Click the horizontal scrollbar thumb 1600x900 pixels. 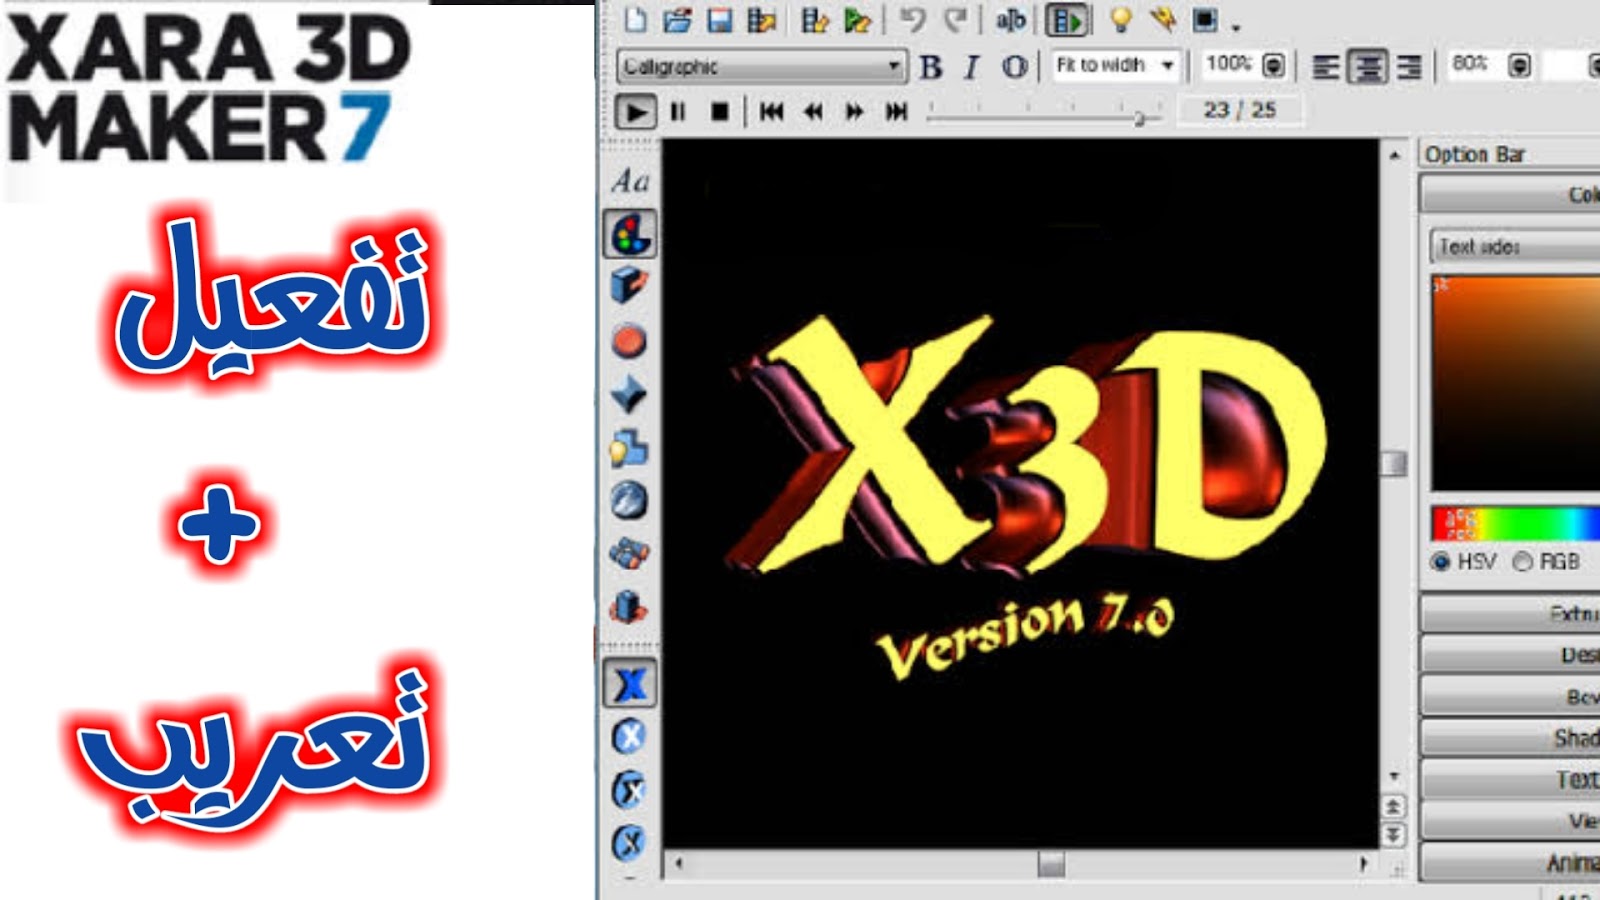[1051, 864]
